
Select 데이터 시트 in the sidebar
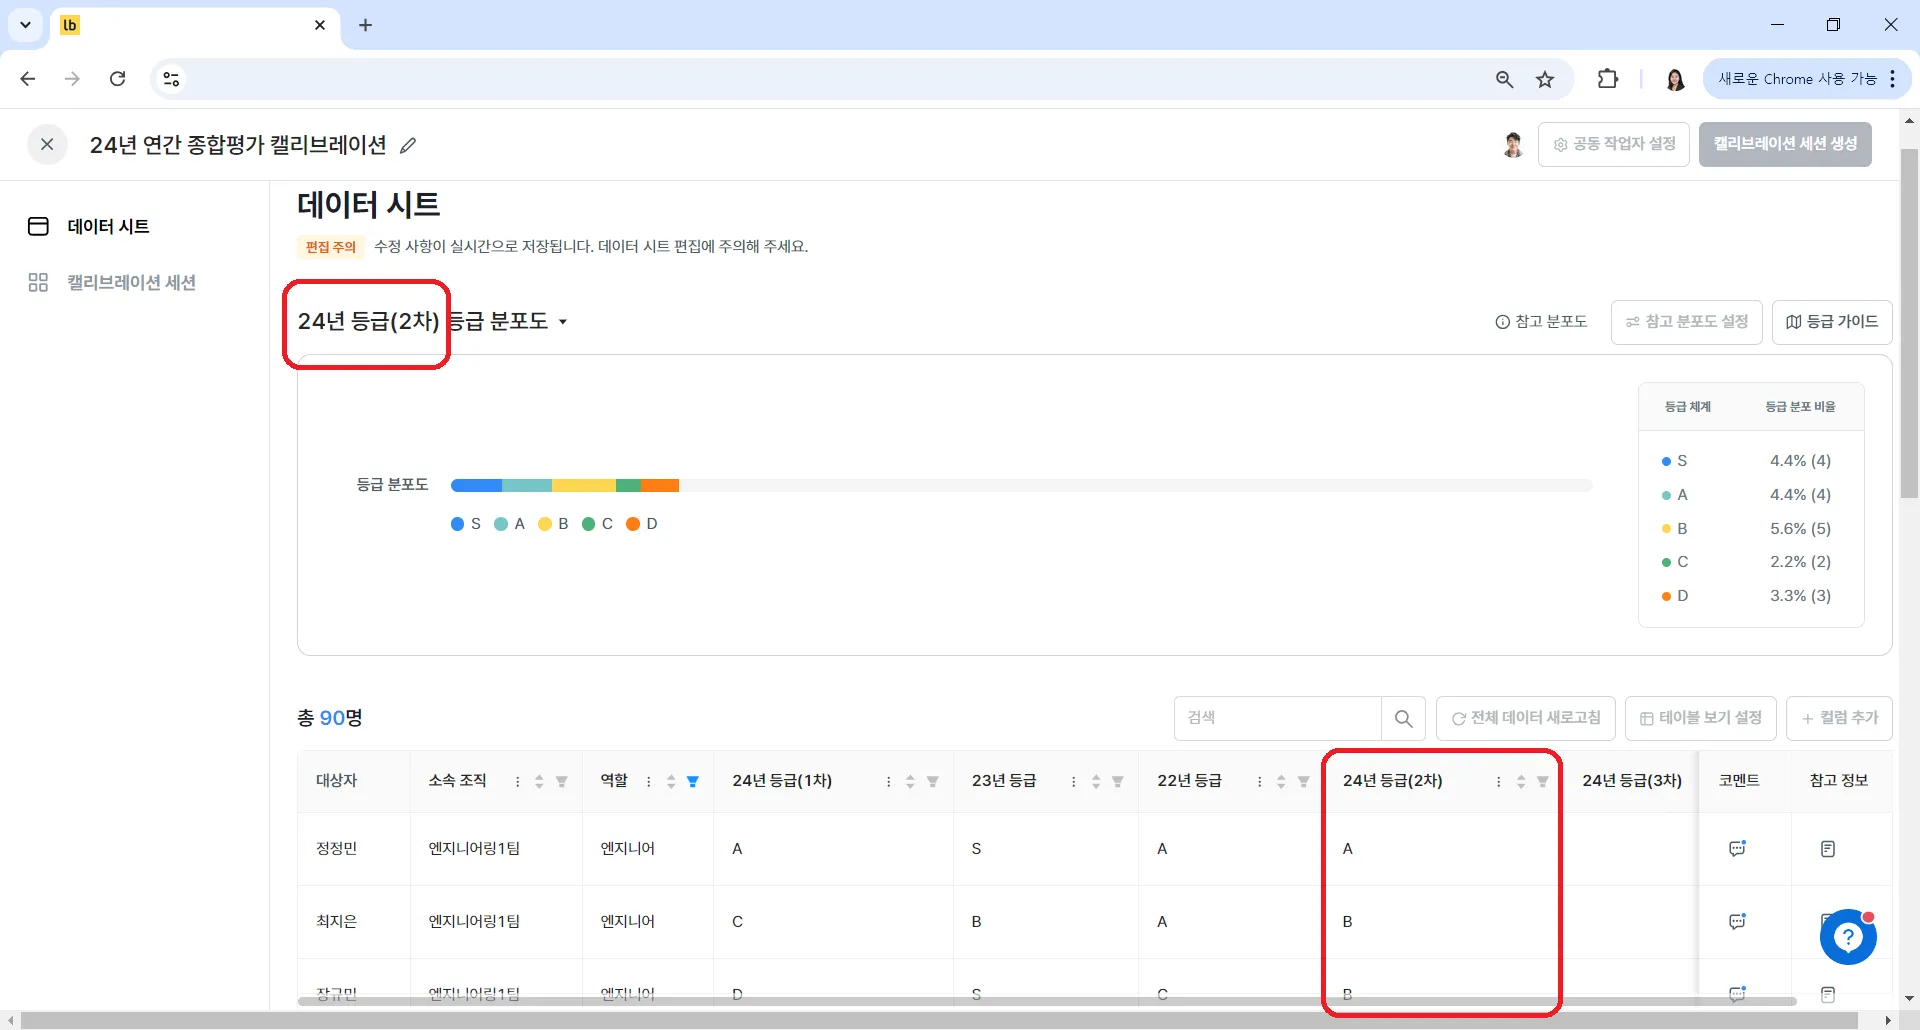coord(108,227)
